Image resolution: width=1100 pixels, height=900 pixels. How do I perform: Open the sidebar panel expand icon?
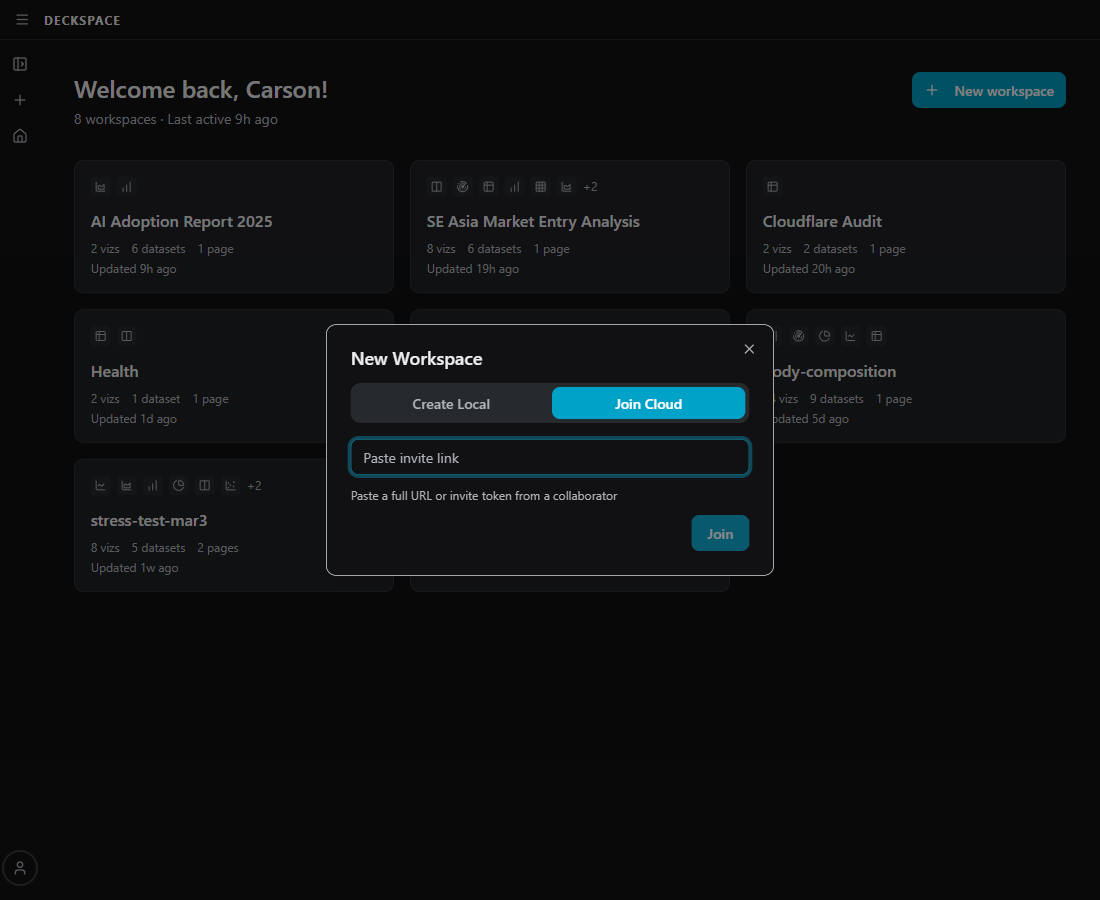click(20, 63)
